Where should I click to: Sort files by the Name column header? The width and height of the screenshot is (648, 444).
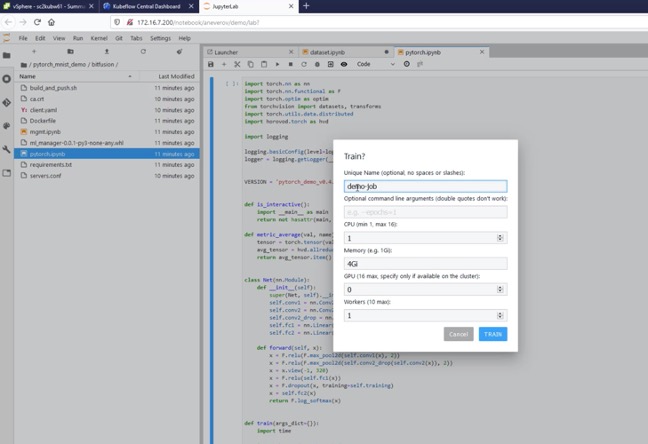pos(28,76)
